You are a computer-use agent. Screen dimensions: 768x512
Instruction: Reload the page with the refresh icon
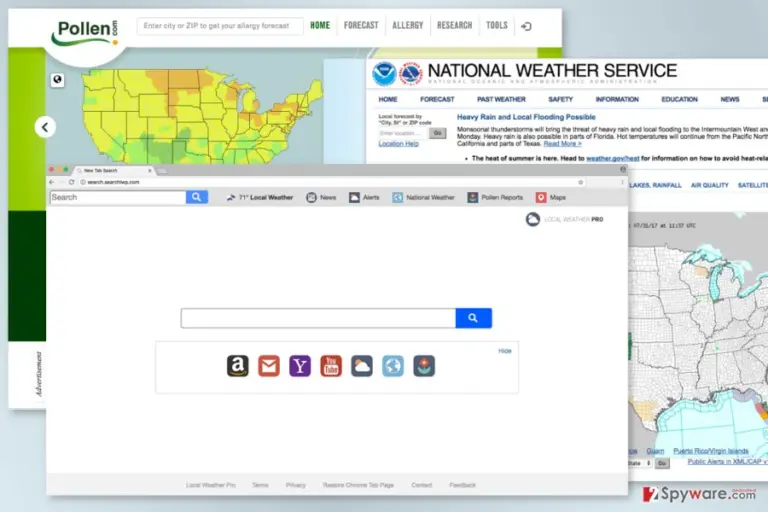[72, 182]
